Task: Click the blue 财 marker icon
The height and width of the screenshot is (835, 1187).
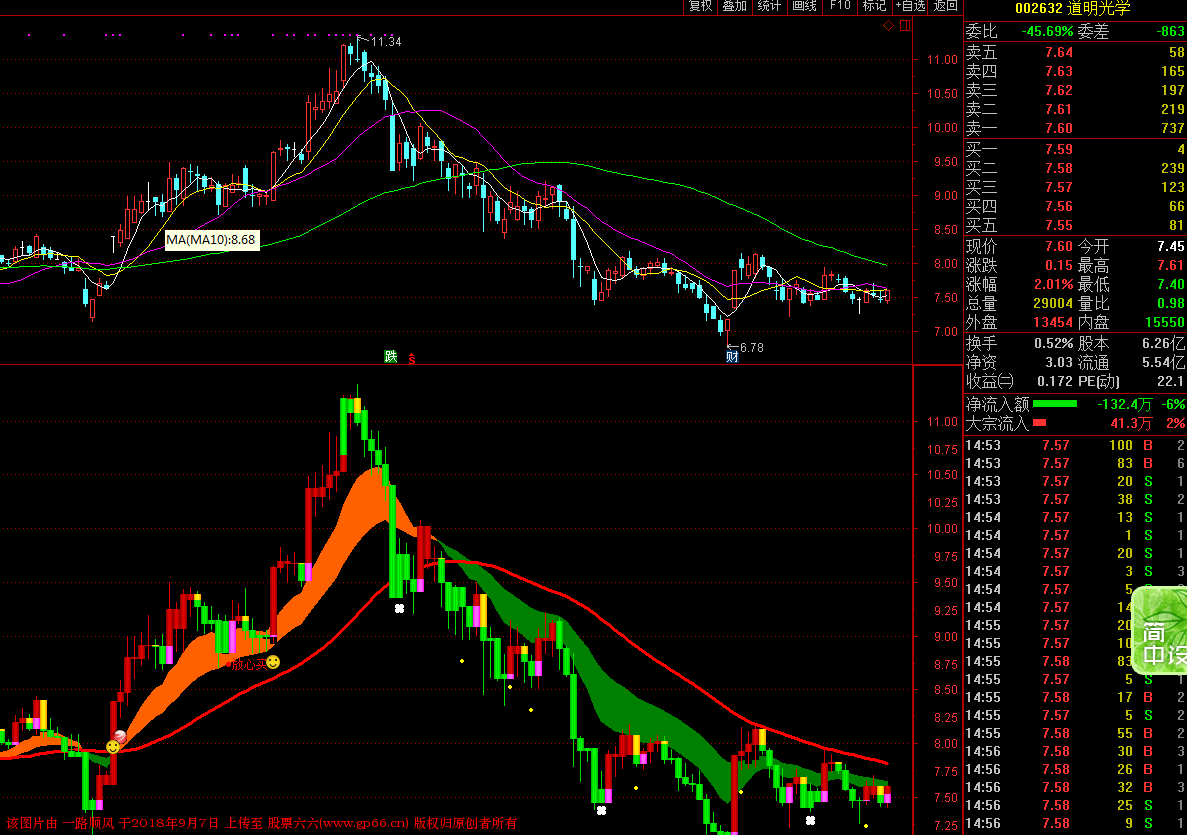Action: pos(732,357)
